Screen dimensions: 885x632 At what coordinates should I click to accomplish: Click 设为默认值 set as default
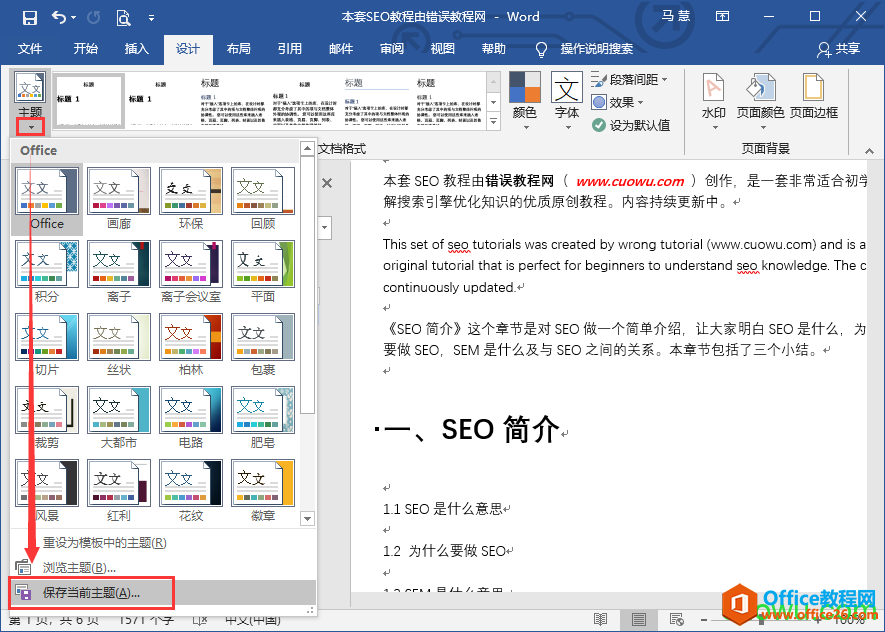point(631,125)
